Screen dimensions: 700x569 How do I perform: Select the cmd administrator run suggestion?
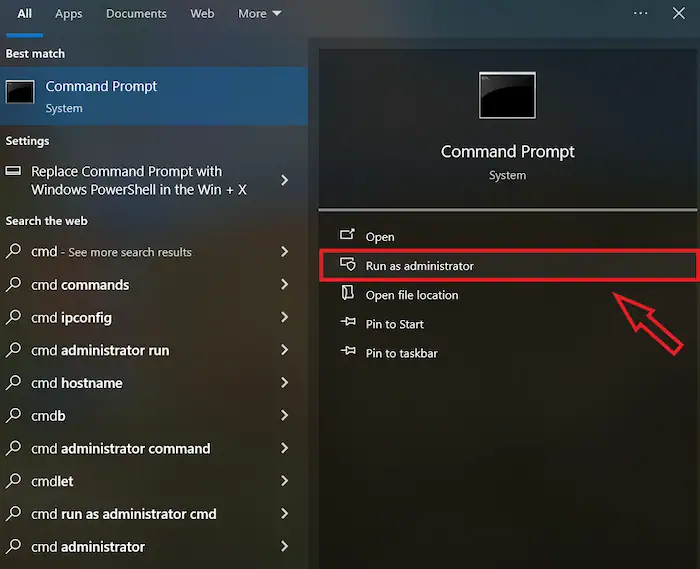[100, 351]
